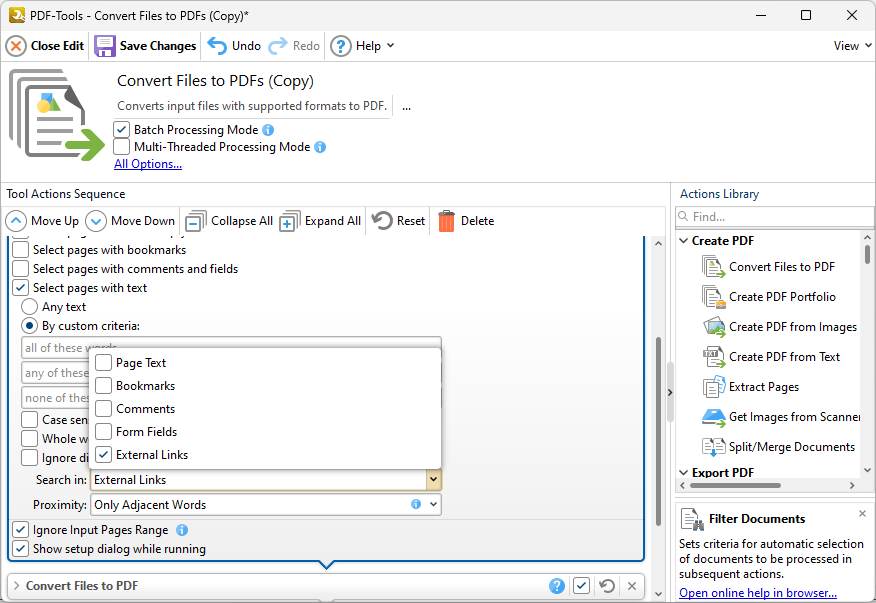Close the Search in dropdown arrow
Image resolution: width=876 pixels, height=603 pixels.
(x=433, y=479)
